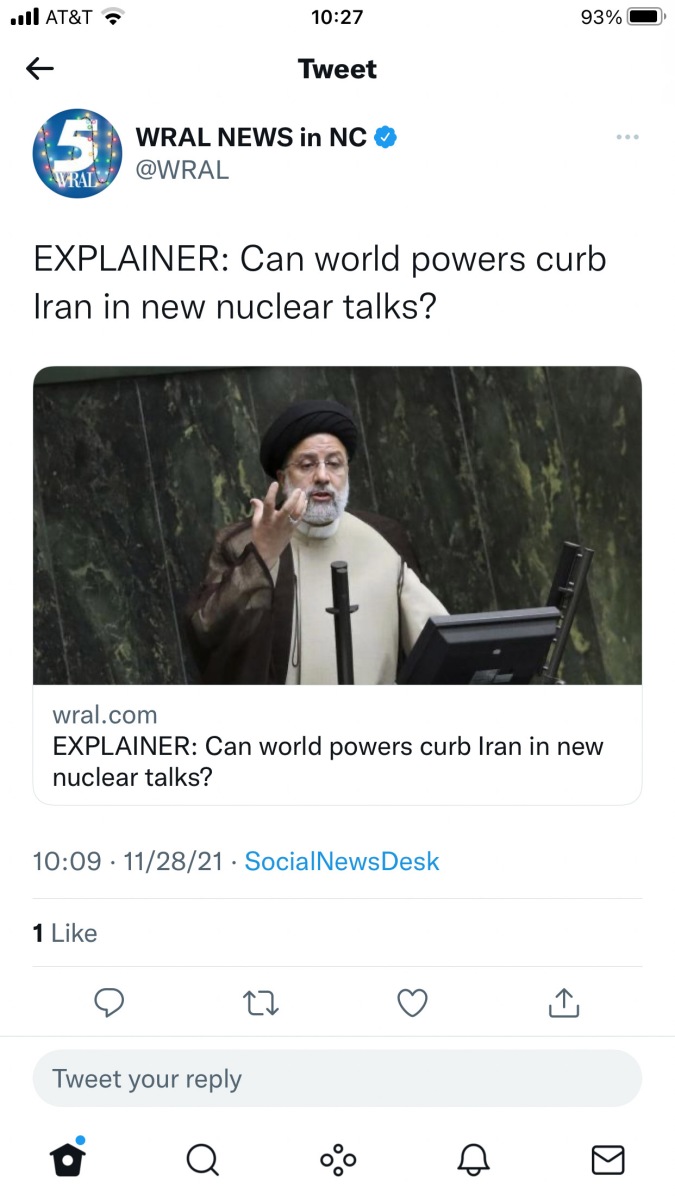Open the WRAL profile avatar
The width and height of the screenshot is (675, 1200).
tap(77, 152)
